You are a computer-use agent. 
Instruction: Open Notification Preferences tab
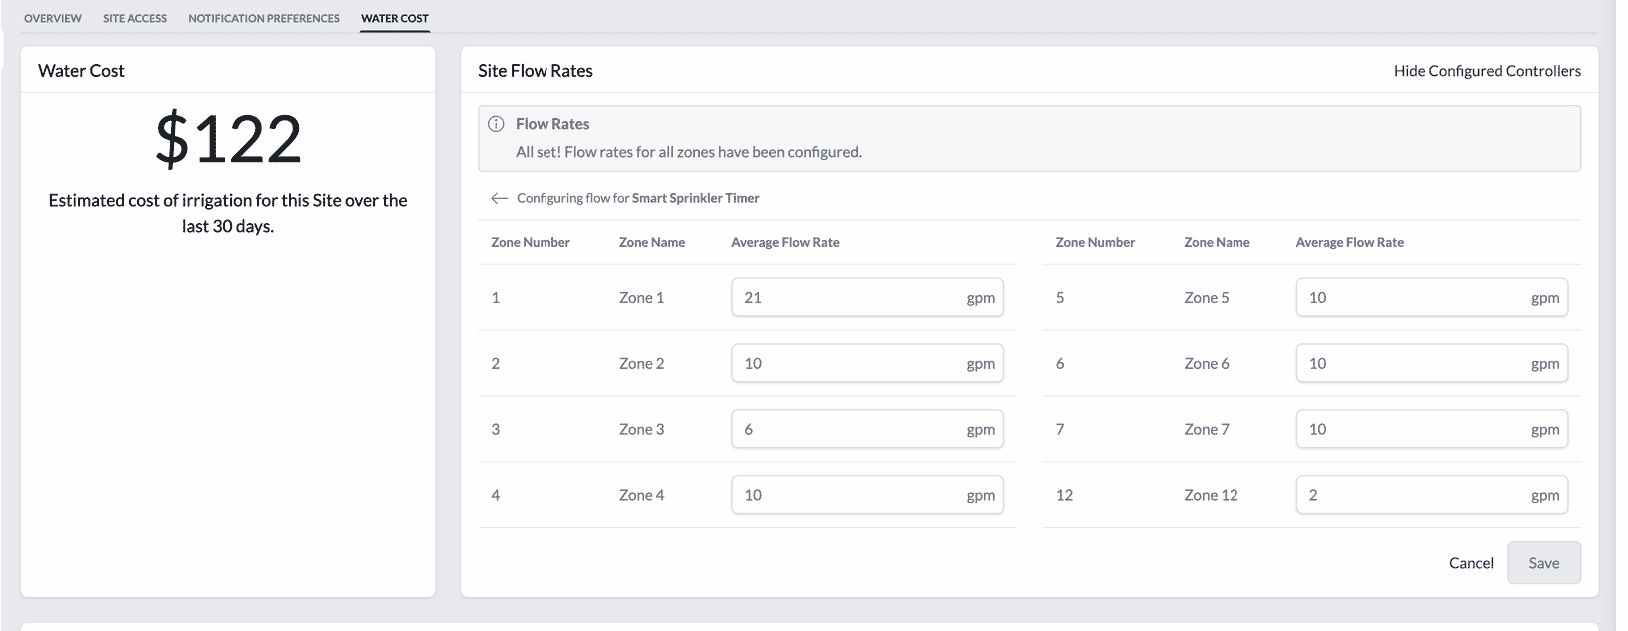pyautogui.click(x=264, y=18)
